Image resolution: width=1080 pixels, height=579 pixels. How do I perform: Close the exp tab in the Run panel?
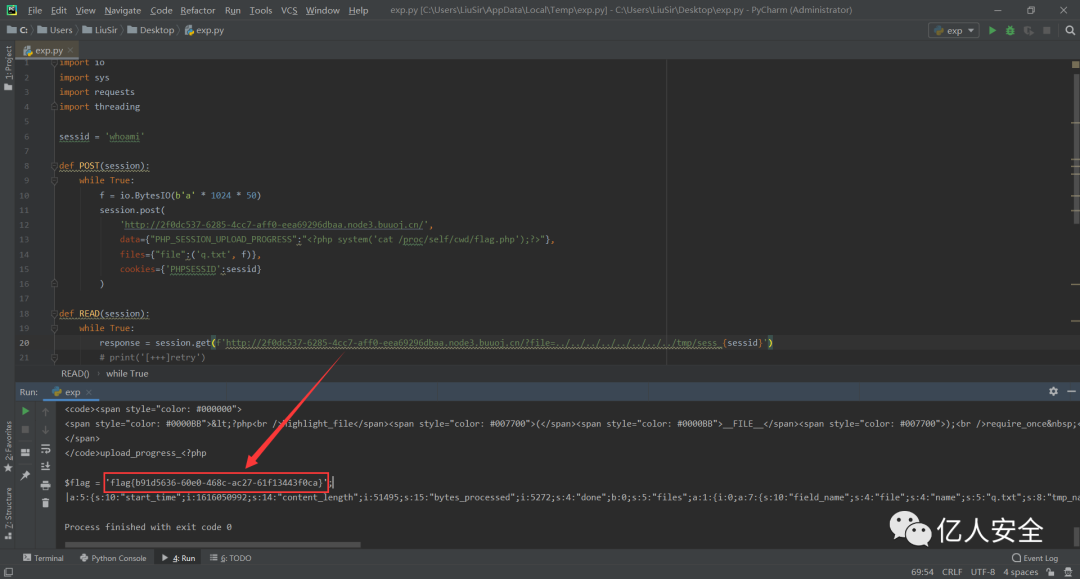point(89,392)
